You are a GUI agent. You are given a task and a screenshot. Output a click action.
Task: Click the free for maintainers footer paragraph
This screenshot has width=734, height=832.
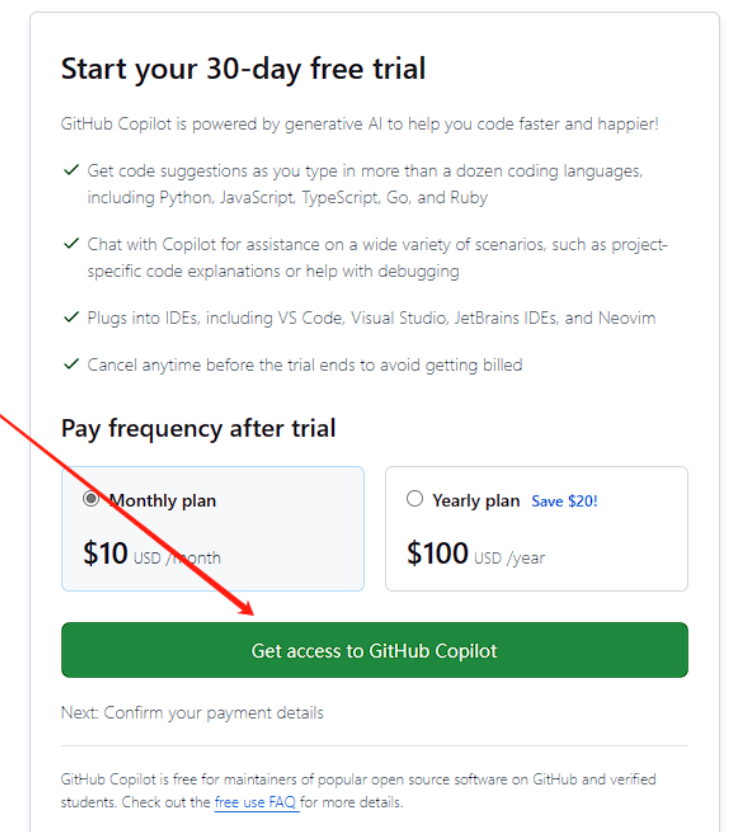click(358, 791)
